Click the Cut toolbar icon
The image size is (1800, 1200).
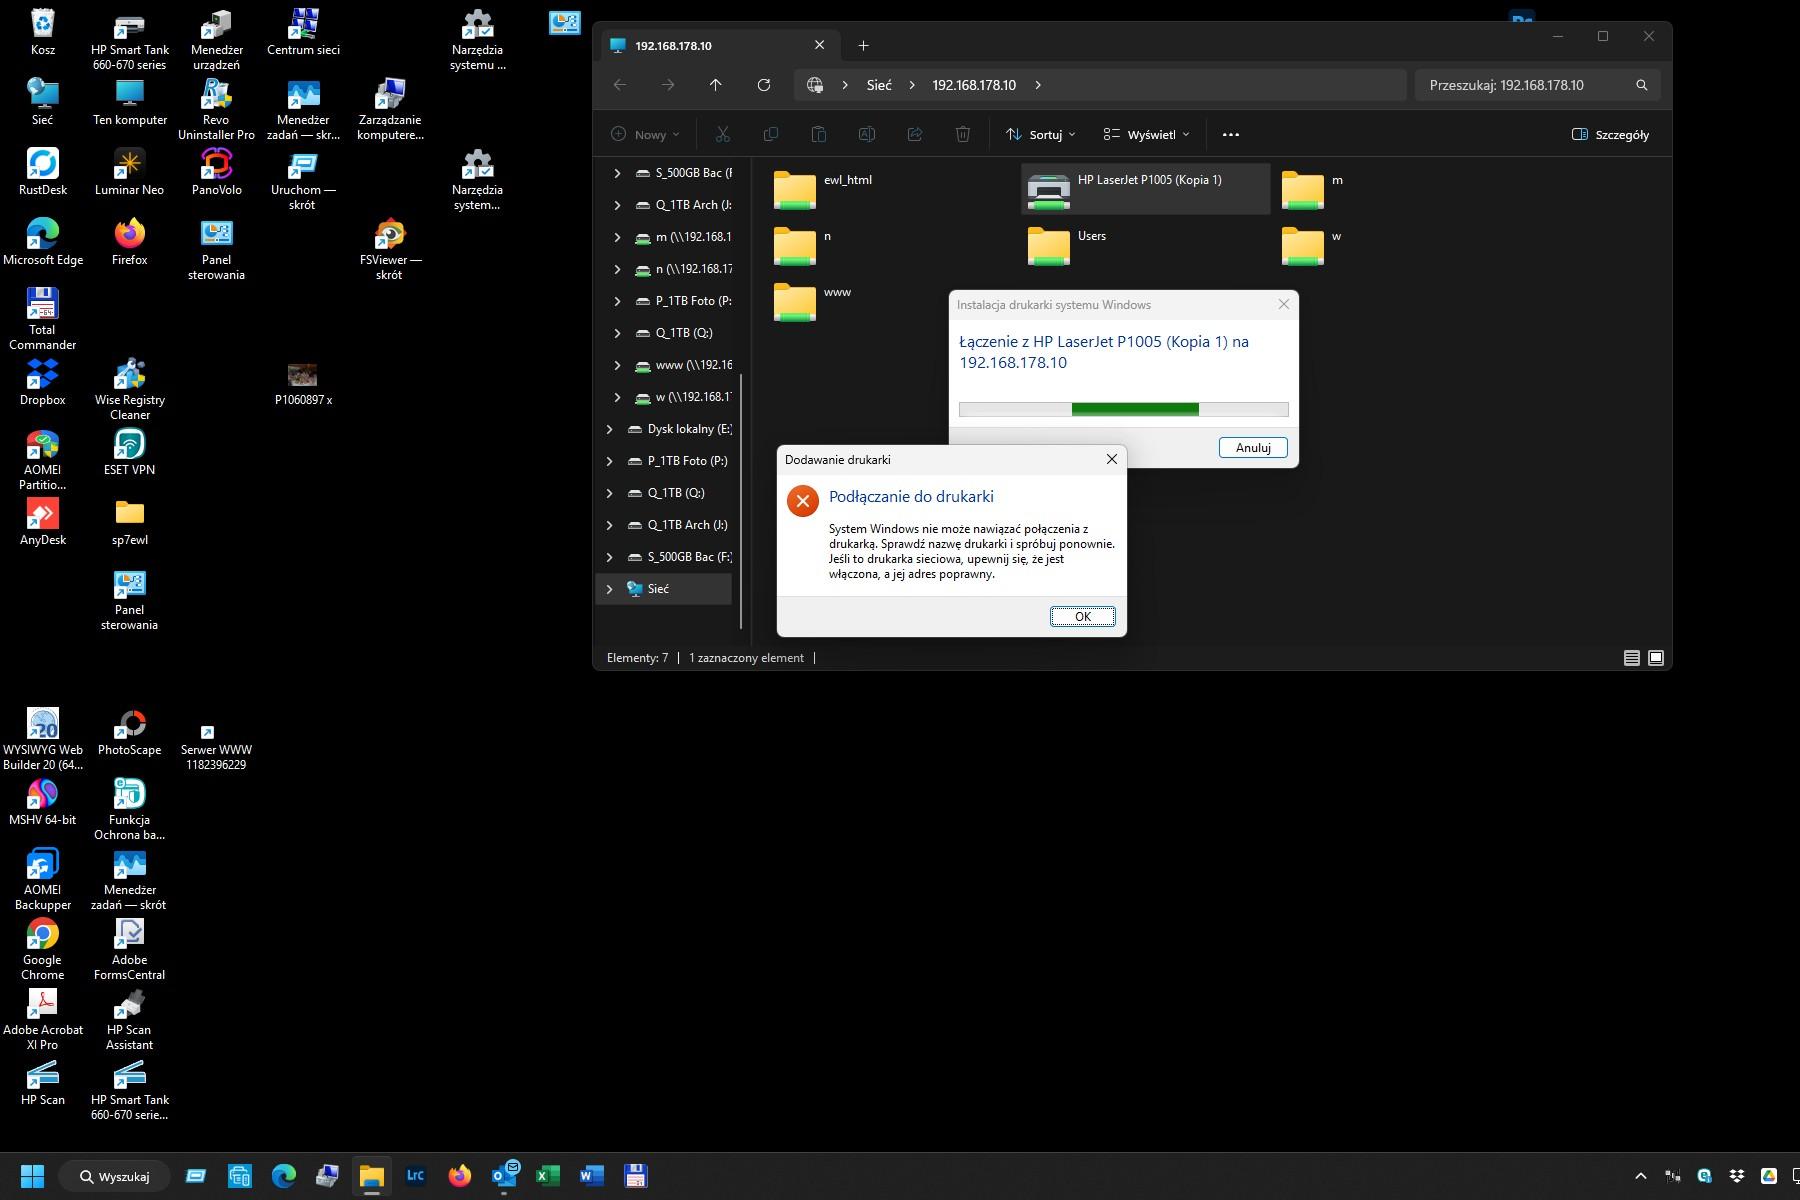click(722, 134)
